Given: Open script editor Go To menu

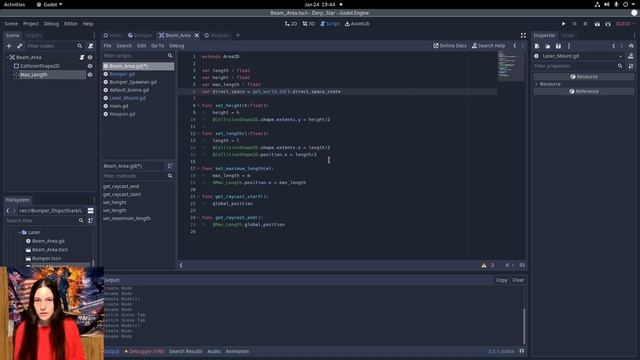Looking at the screenshot, I should (158, 46).
